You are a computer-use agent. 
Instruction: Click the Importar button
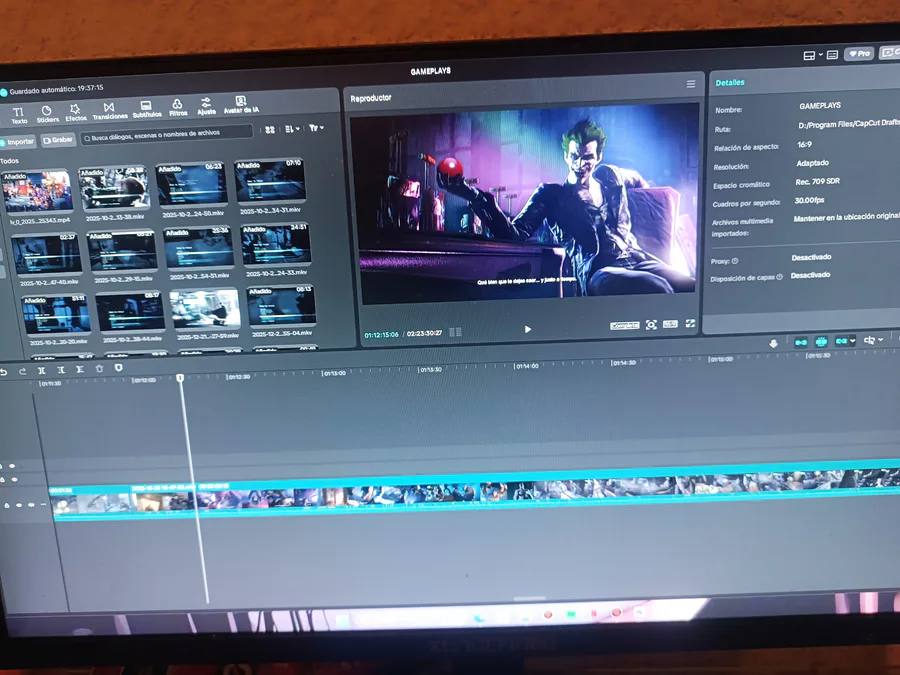tap(18, 141)
